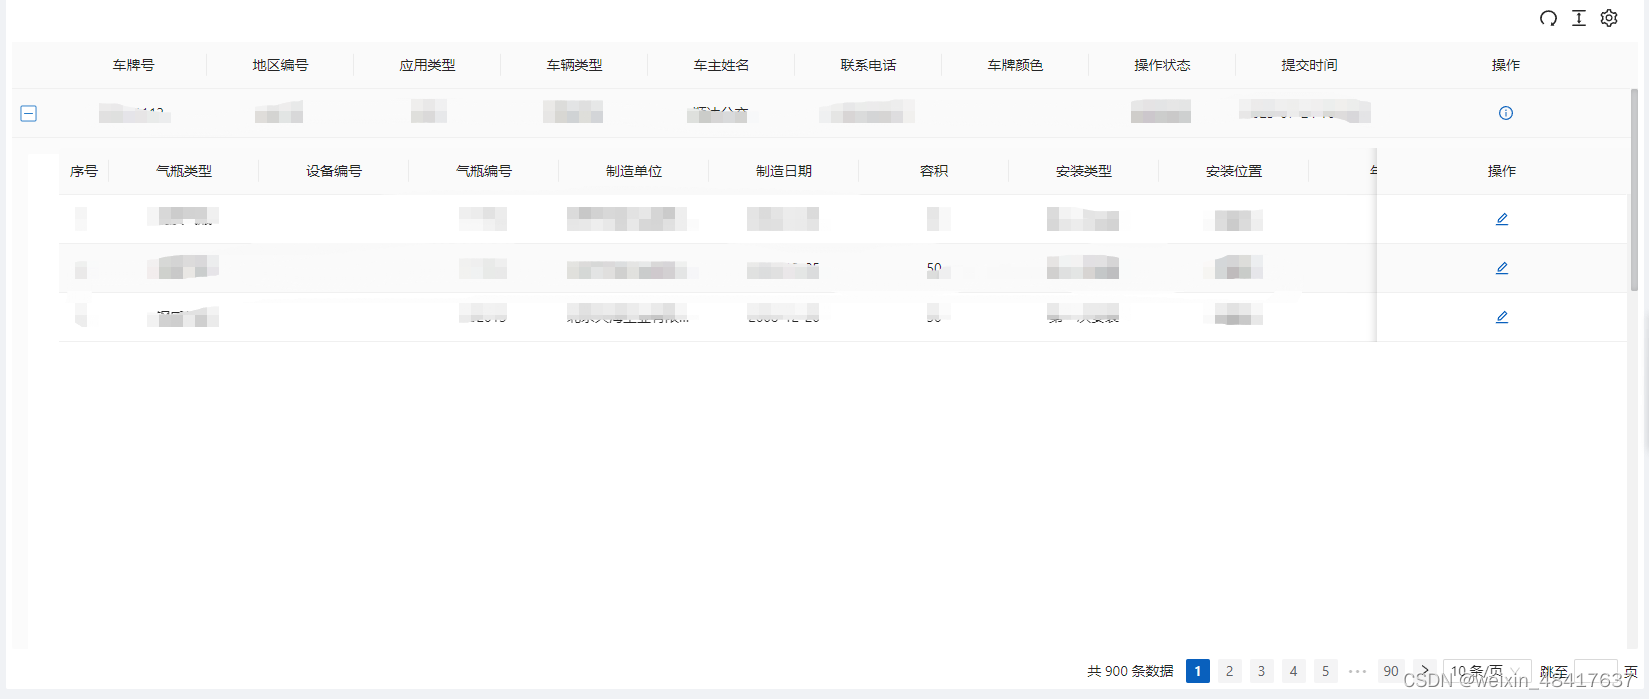Click the 气瓶编号 sub-table header
1649x699 pixels.
(484, 171)
